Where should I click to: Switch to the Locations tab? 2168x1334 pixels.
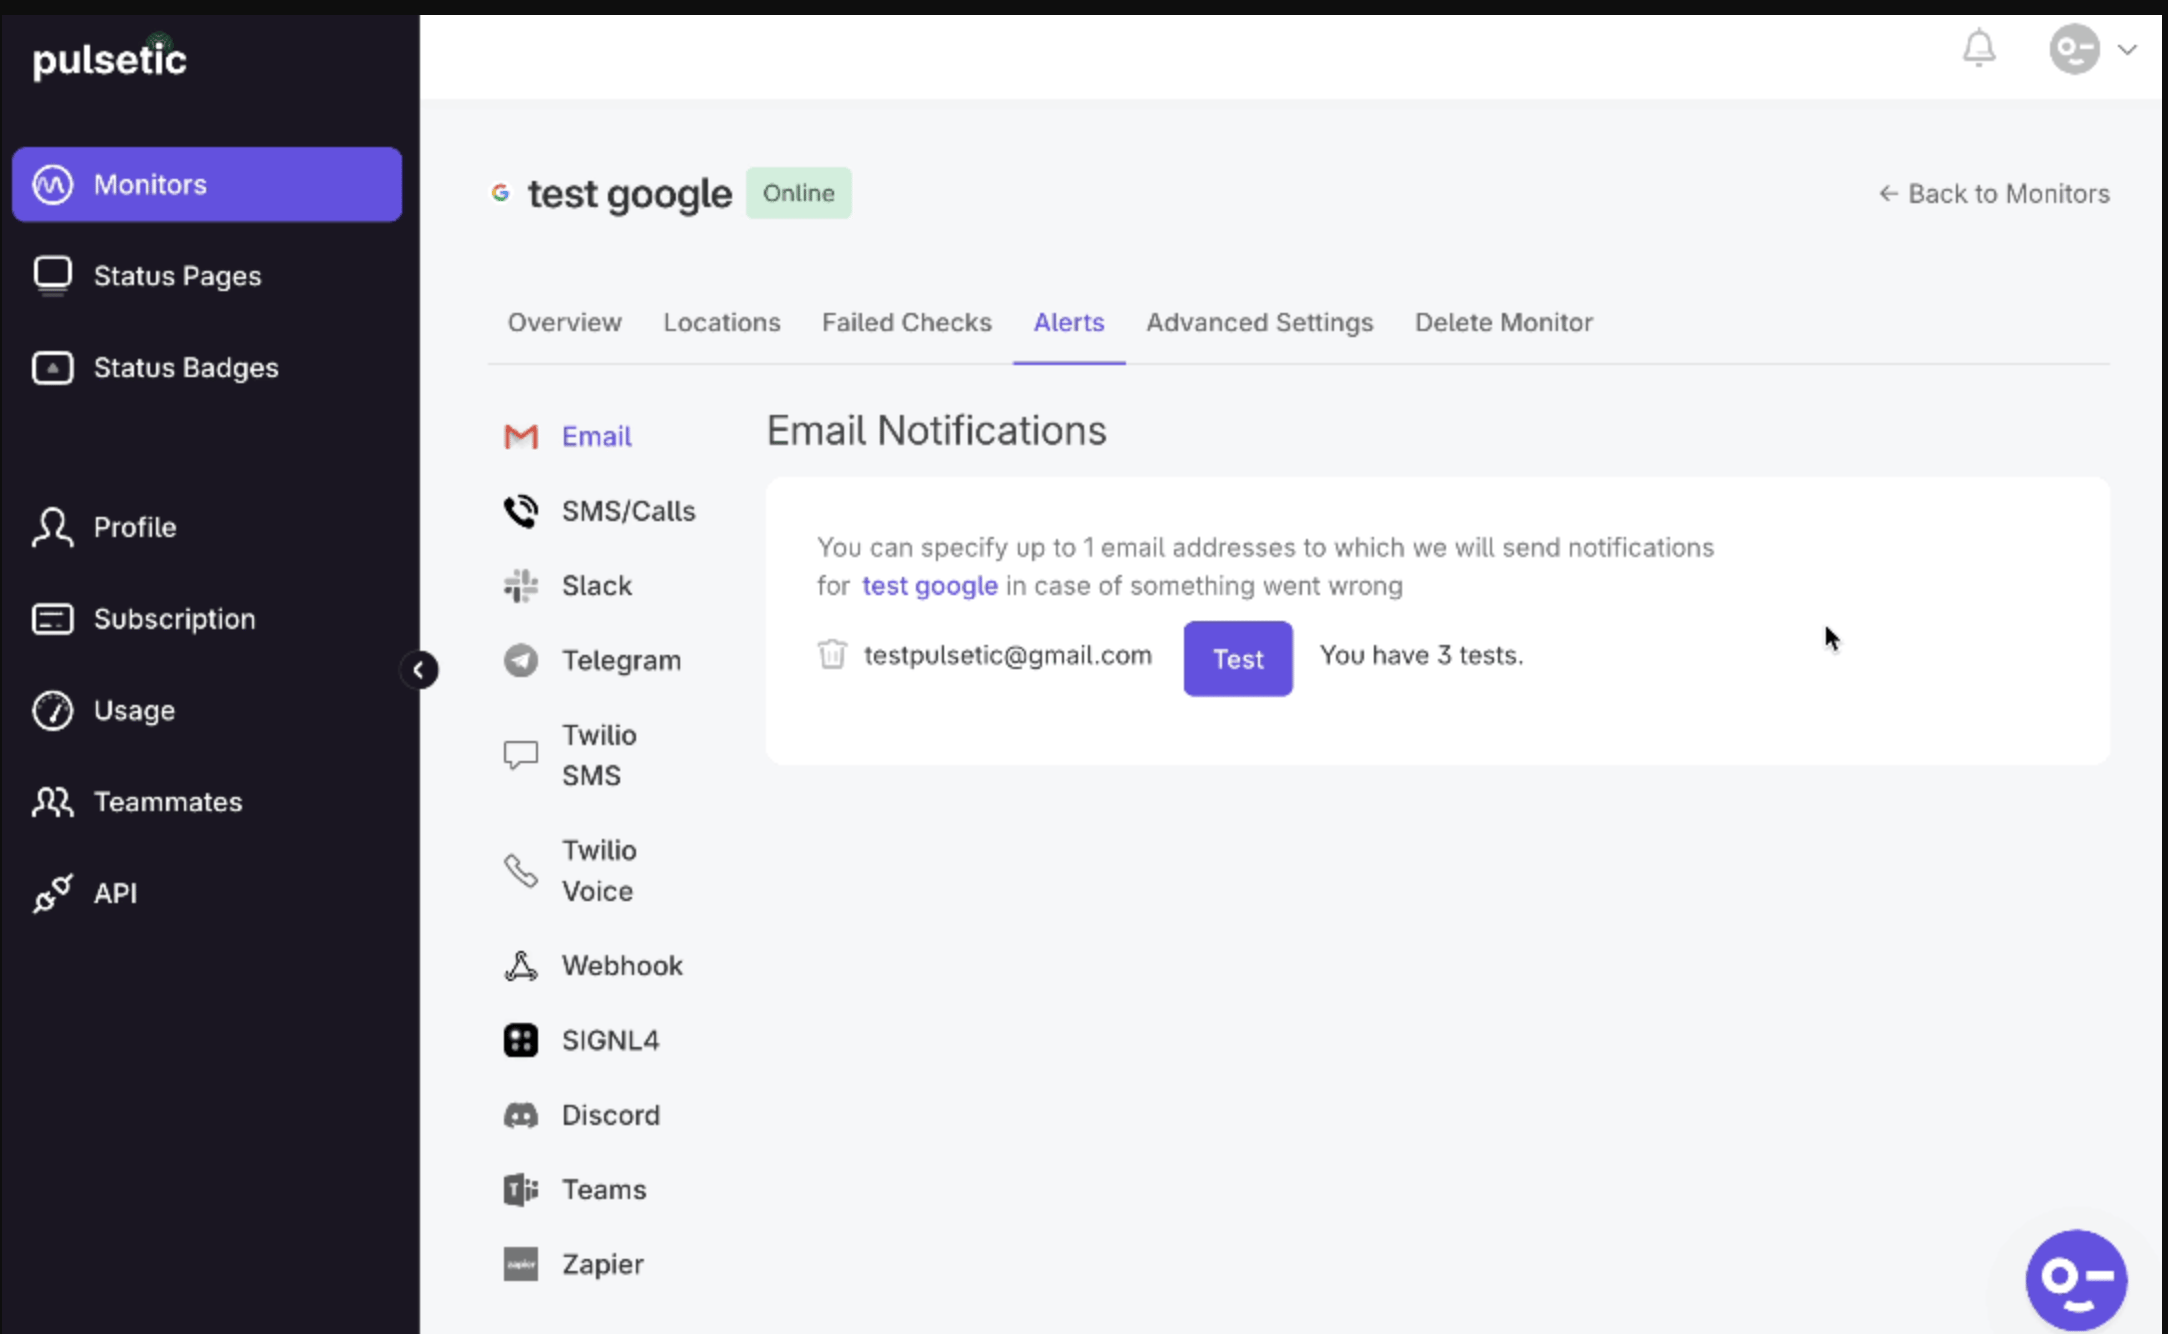721,322
